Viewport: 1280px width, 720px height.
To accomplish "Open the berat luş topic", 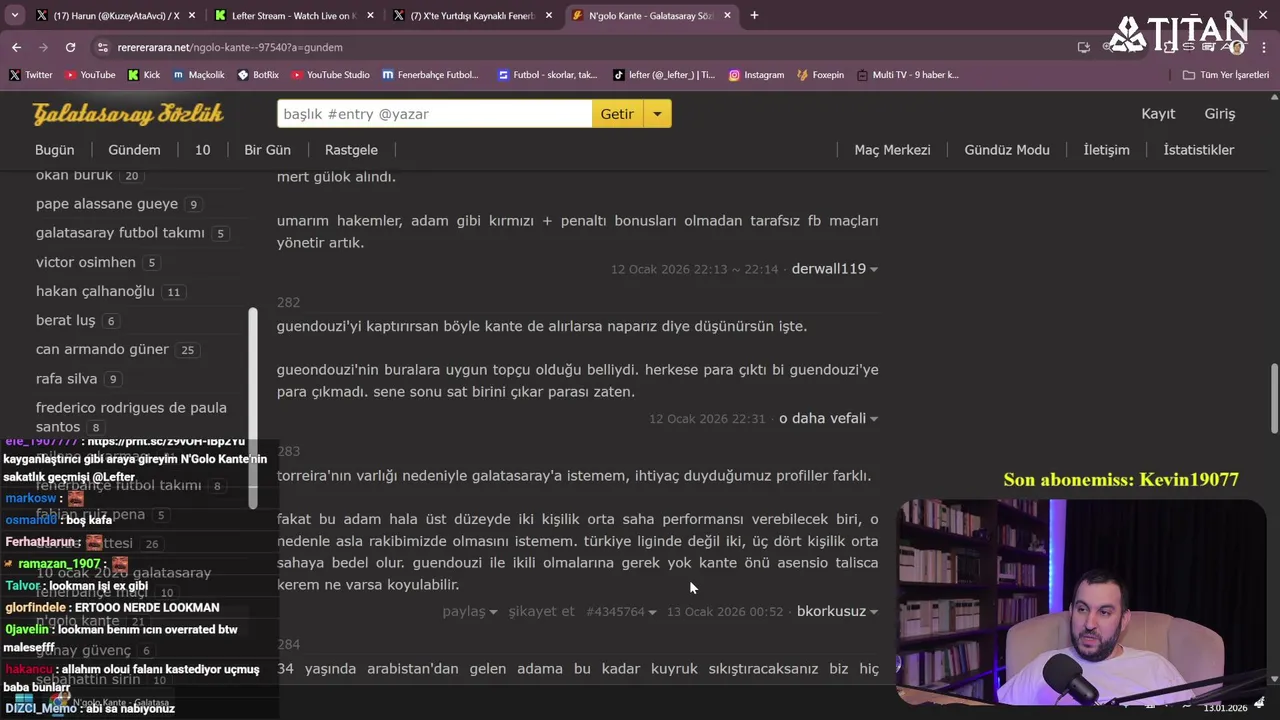I will pos(66,320).
